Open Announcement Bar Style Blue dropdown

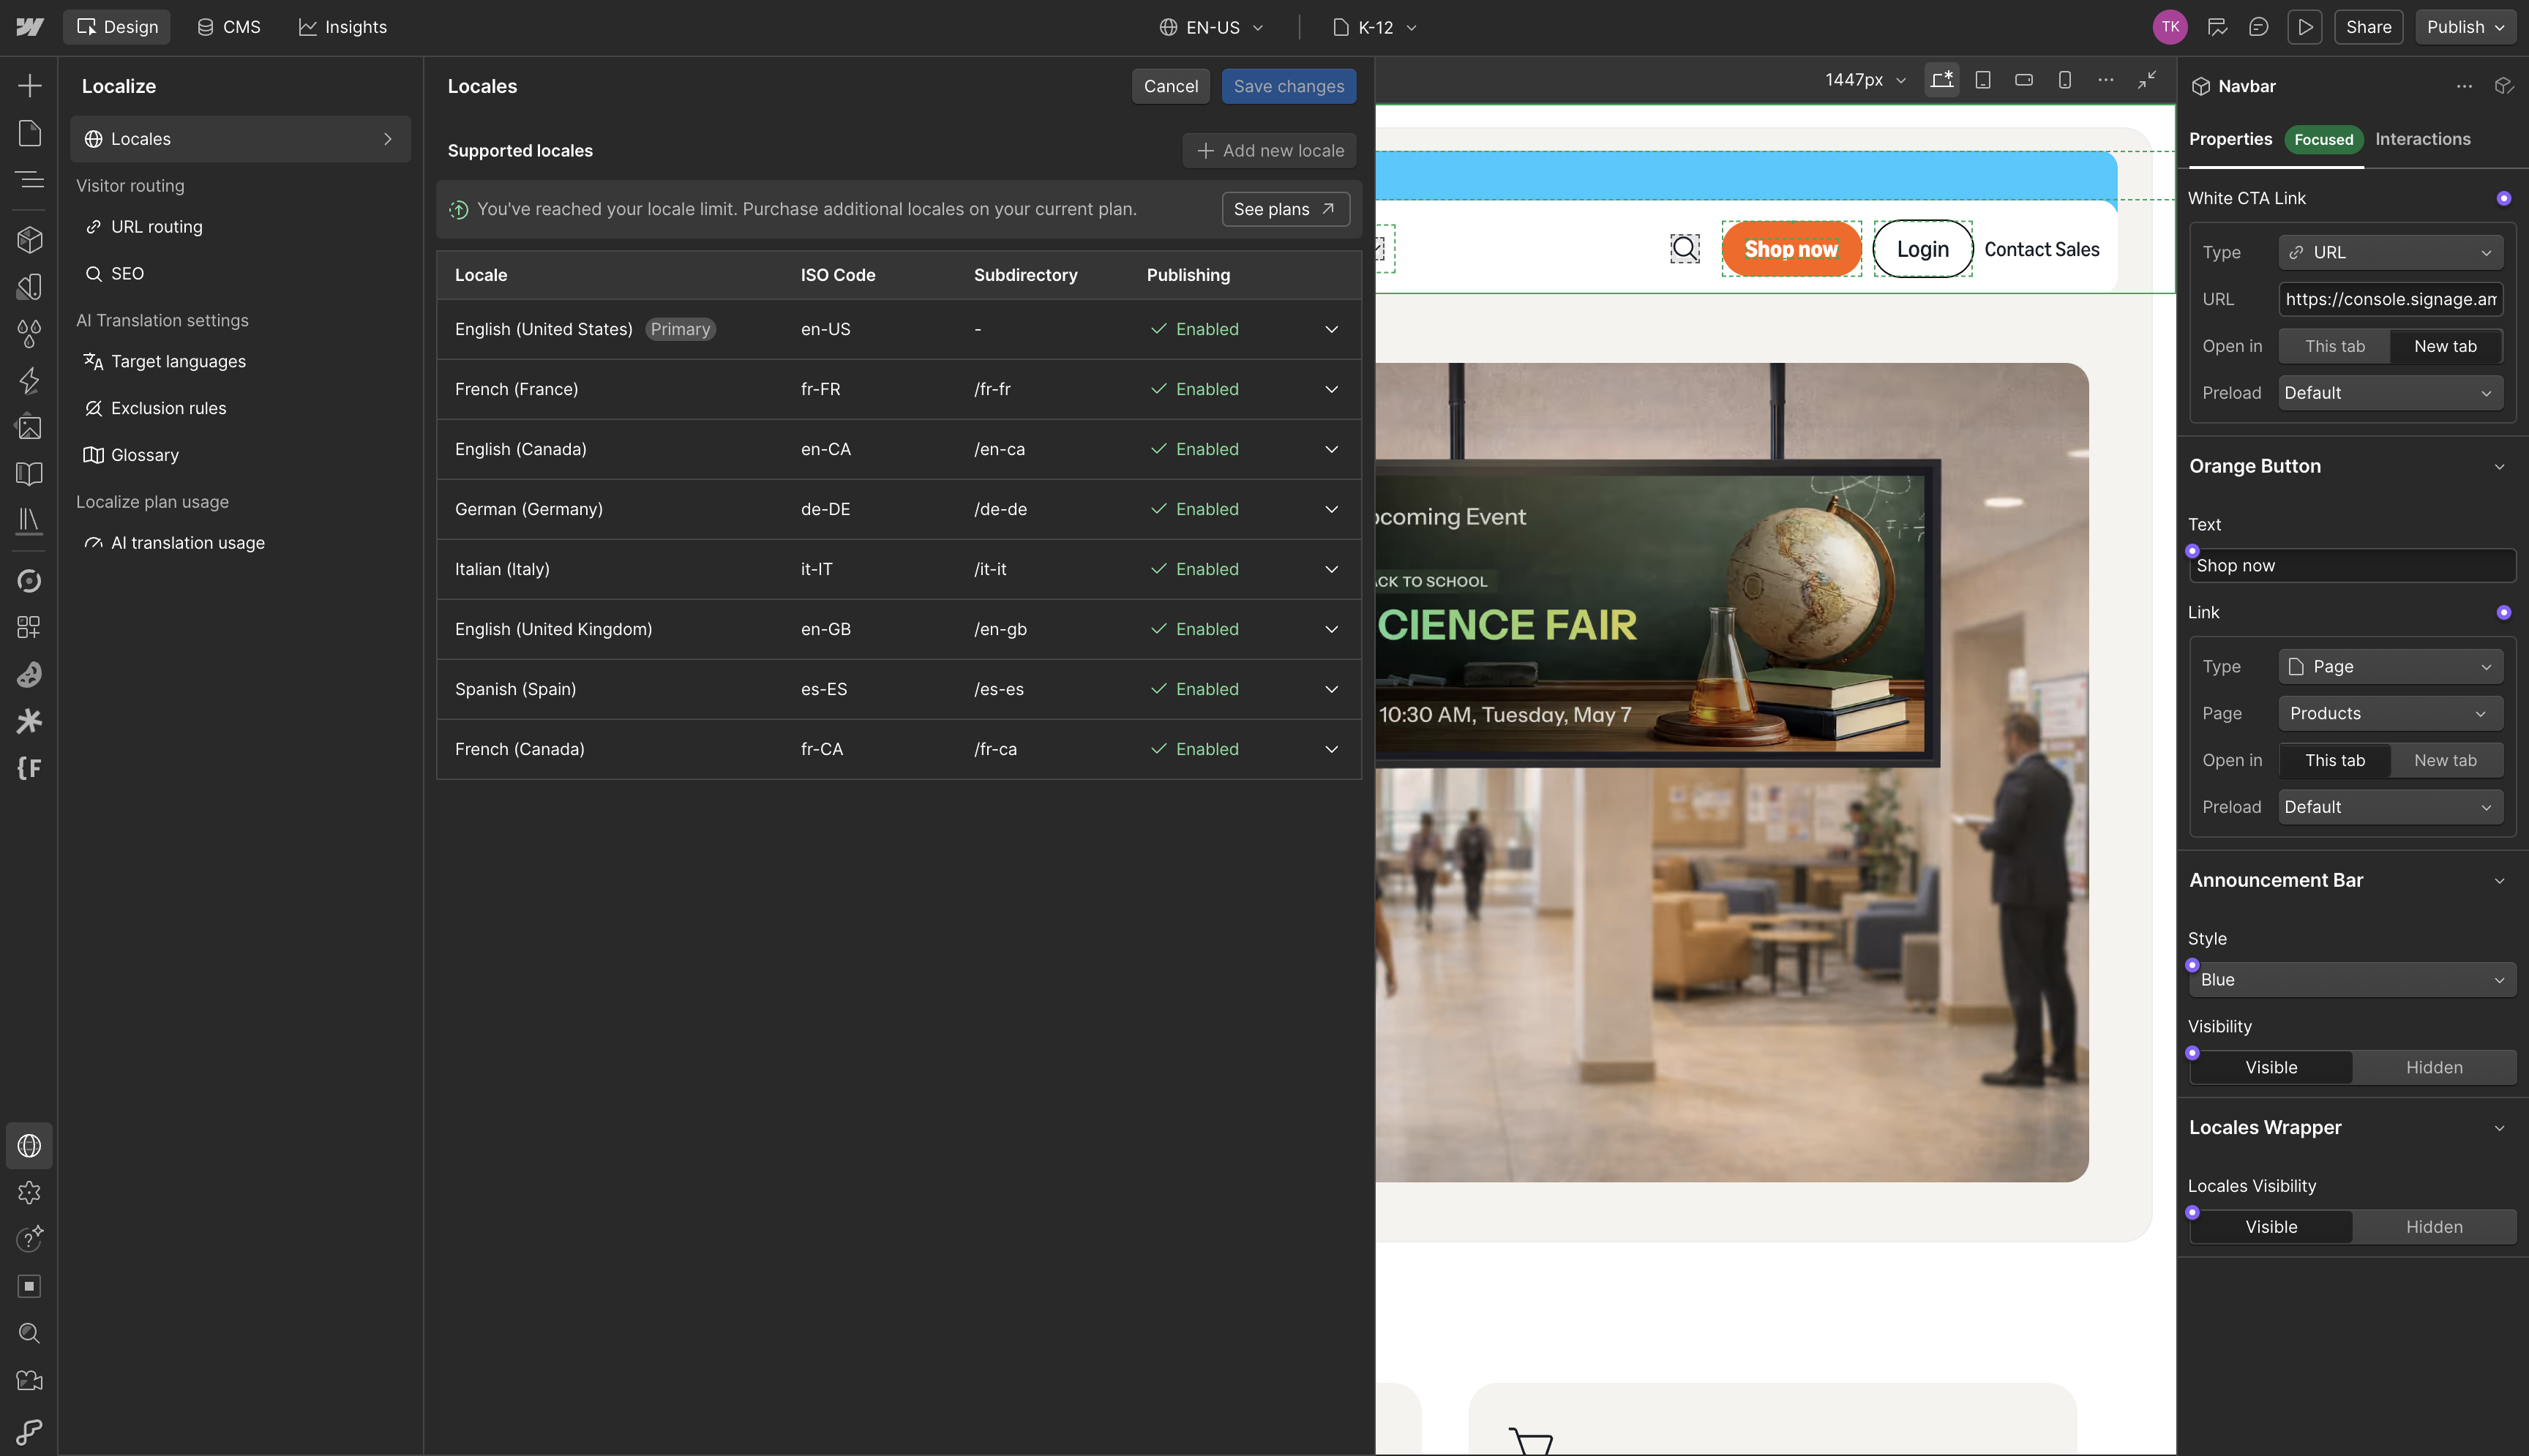[x=2352, y=980]
